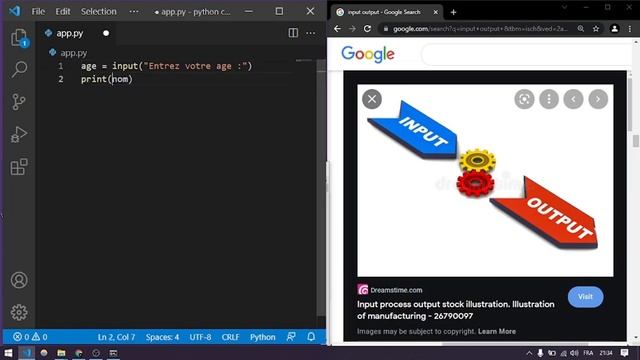The image size is (640, 360).
Task: Change end of line sequence CRLF
Action: coord(231,337)
